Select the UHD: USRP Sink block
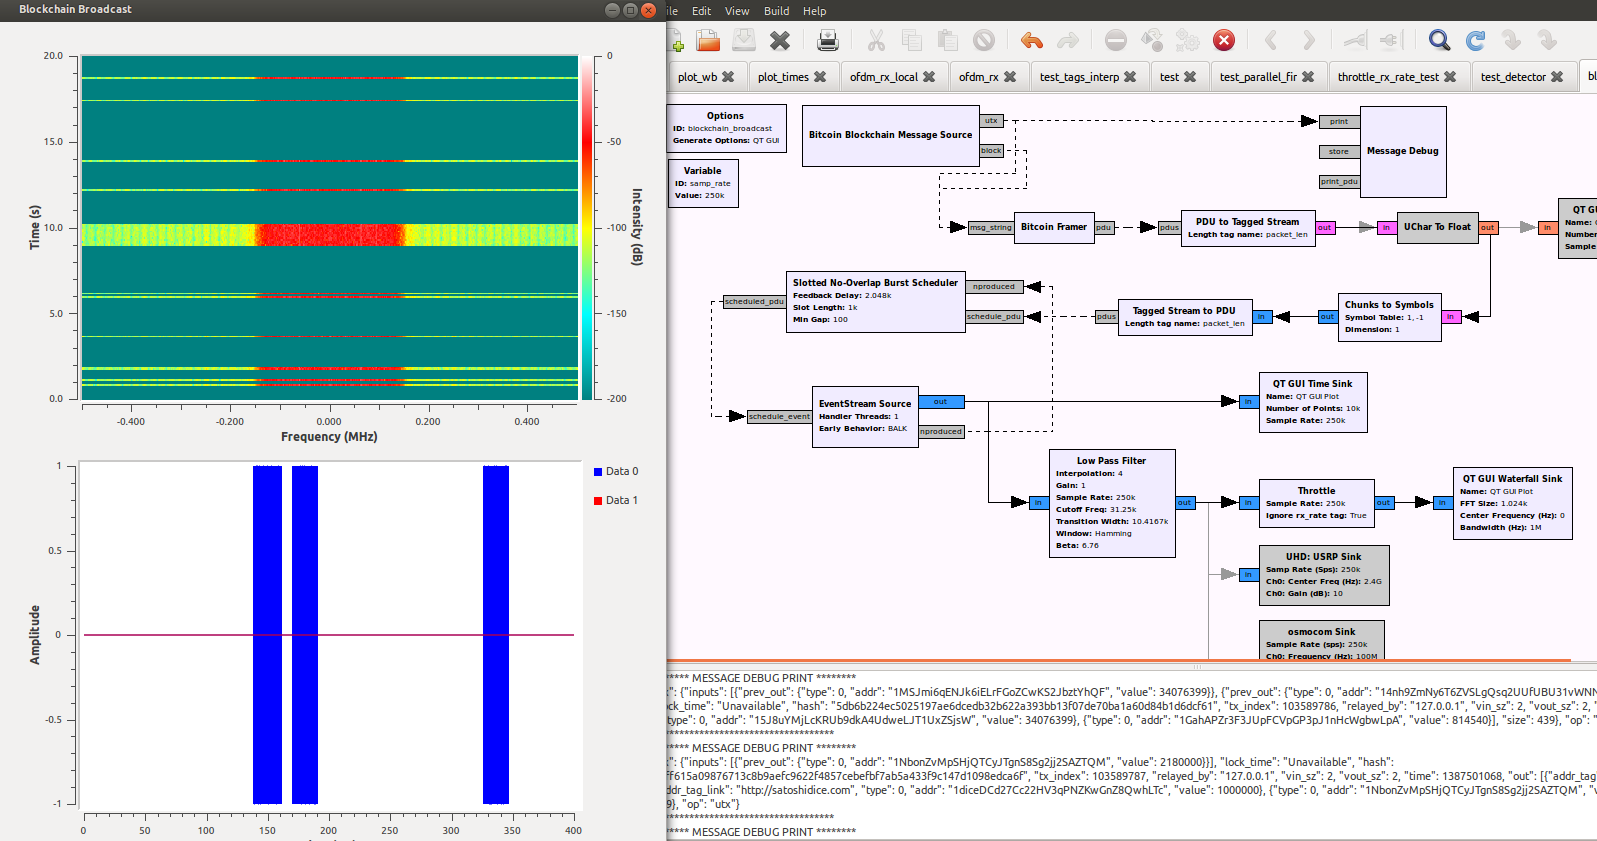Screen dimensions: 1597x841 tap(1324, 575)
